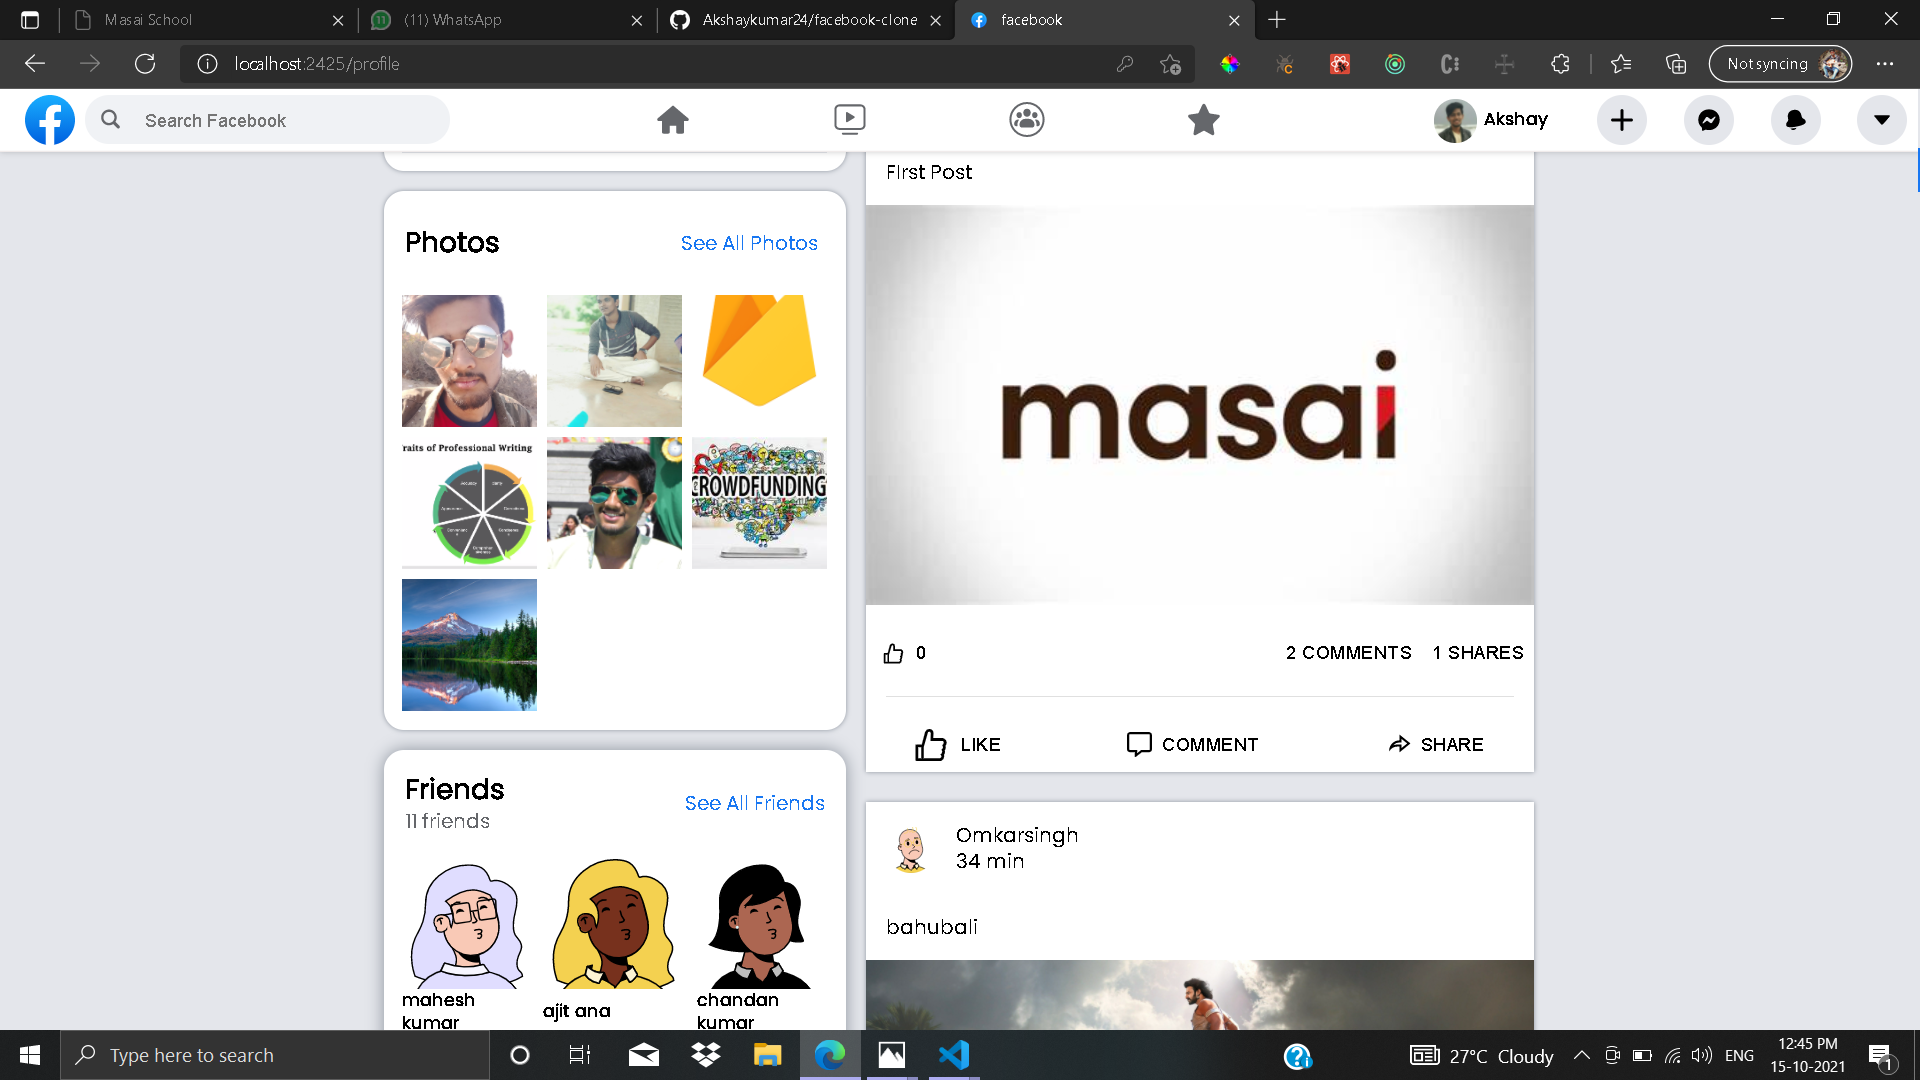Show hidden system tray icons

(1581, 1055)
